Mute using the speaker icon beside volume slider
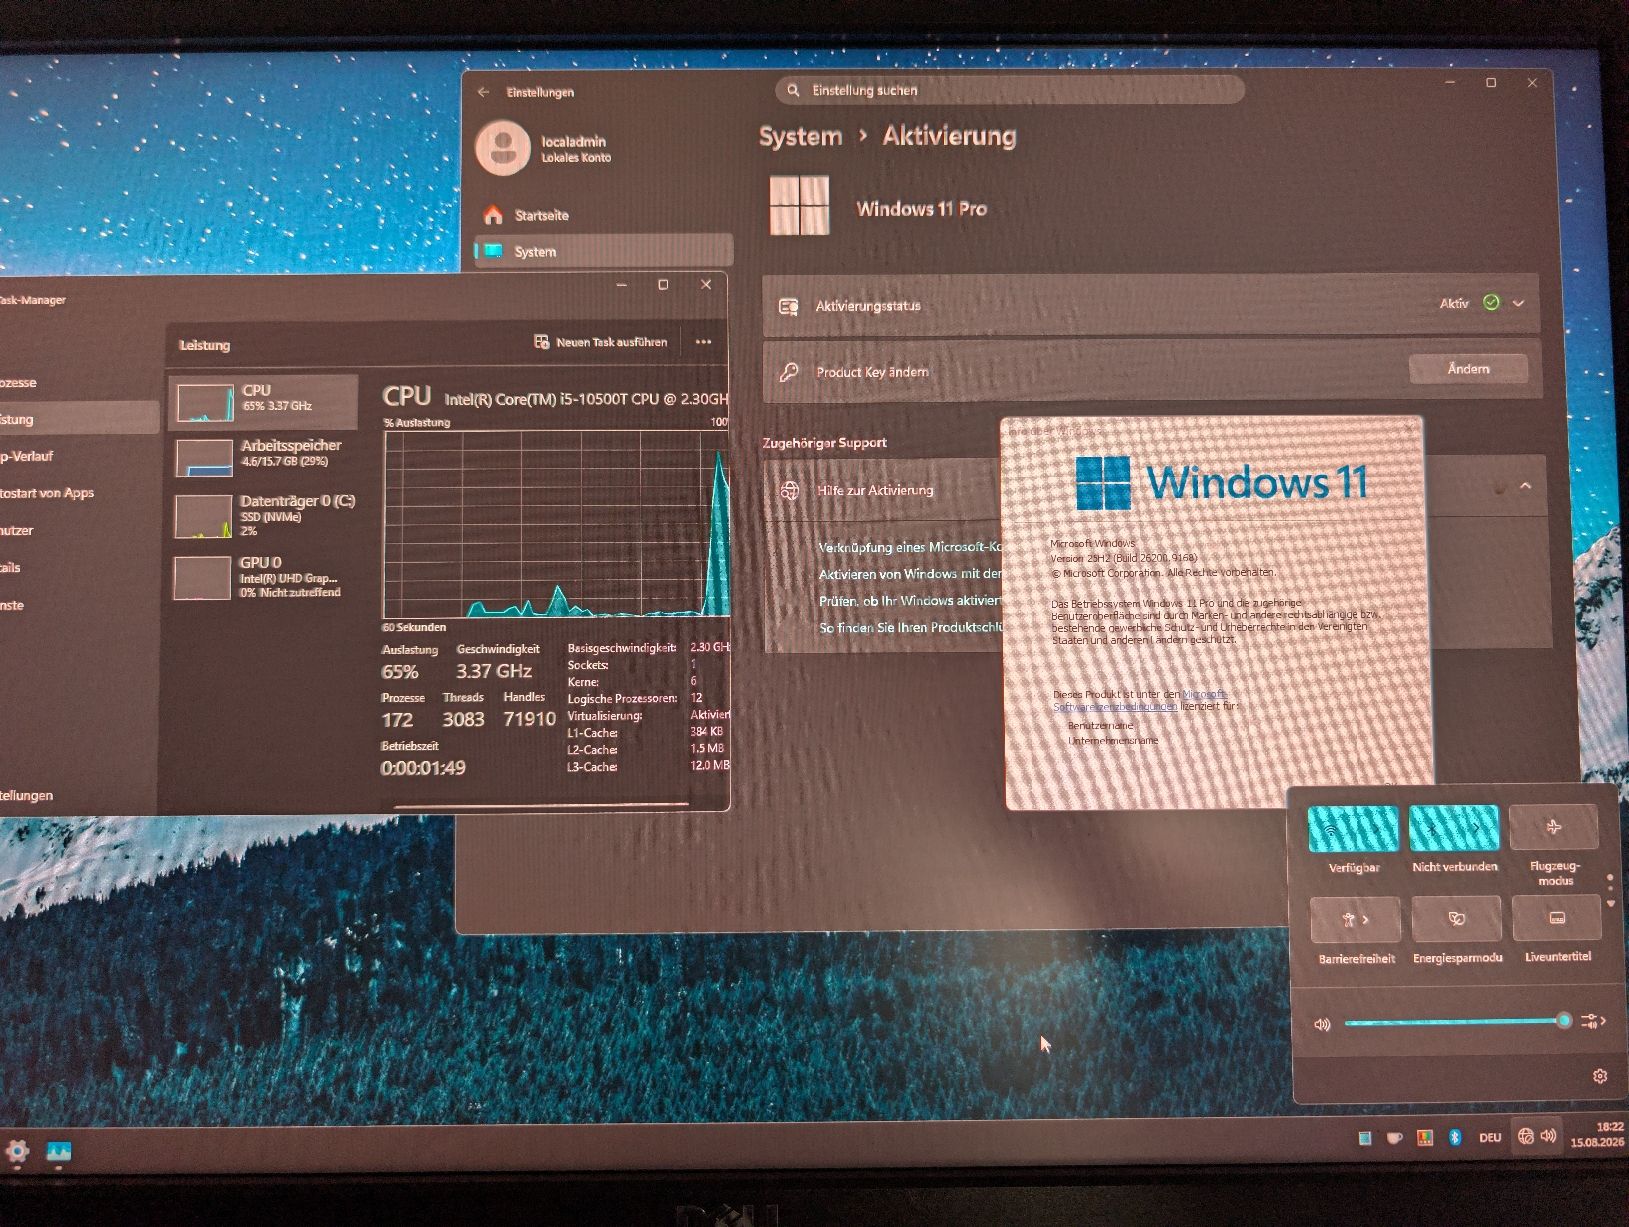The height and width of the screenshot is (1227, 1629). click(x=1322, y=1024)
